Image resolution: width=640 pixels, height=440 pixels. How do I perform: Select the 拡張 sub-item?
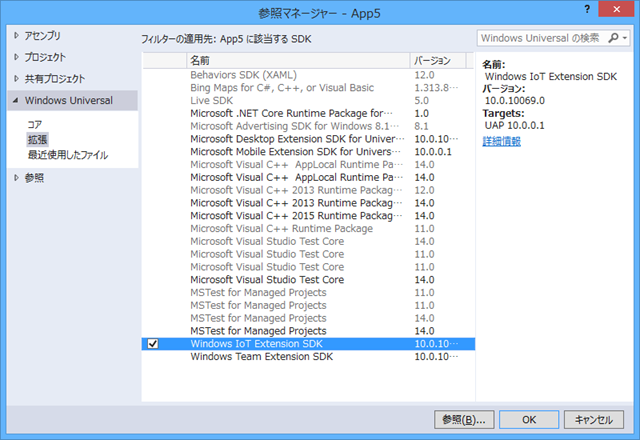tap(37, 139)
